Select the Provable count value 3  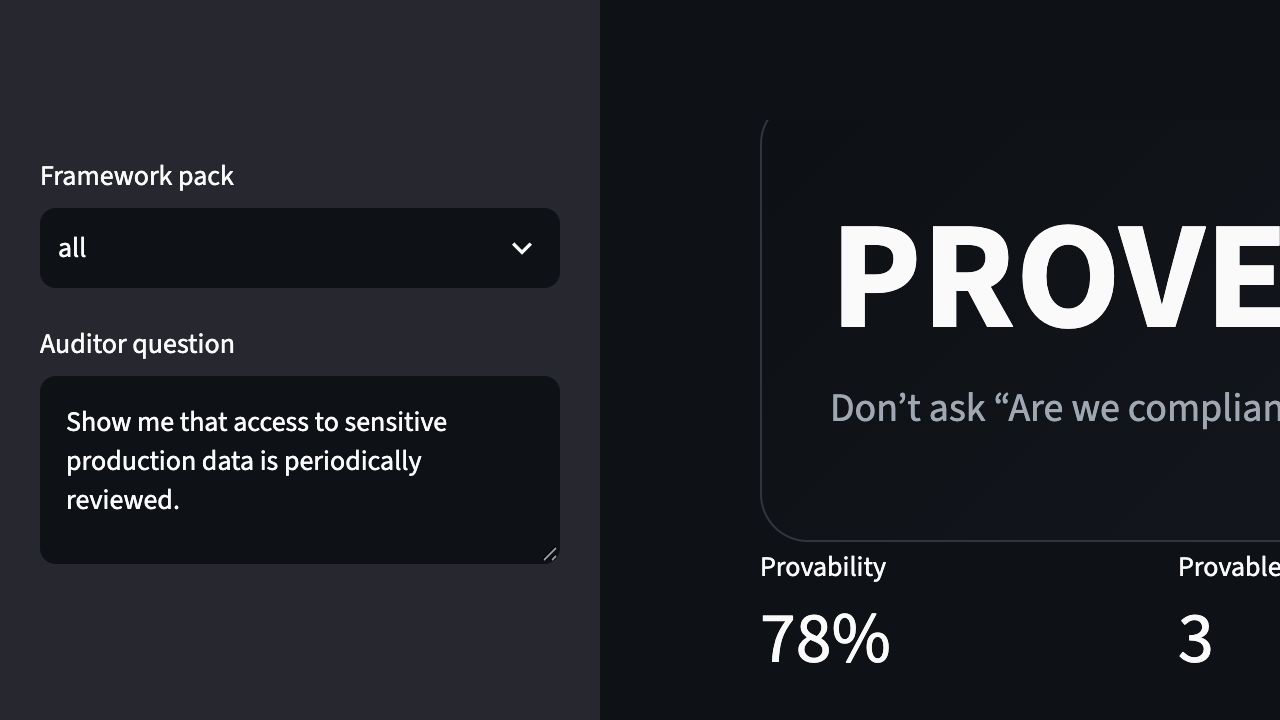[1195, 639]
